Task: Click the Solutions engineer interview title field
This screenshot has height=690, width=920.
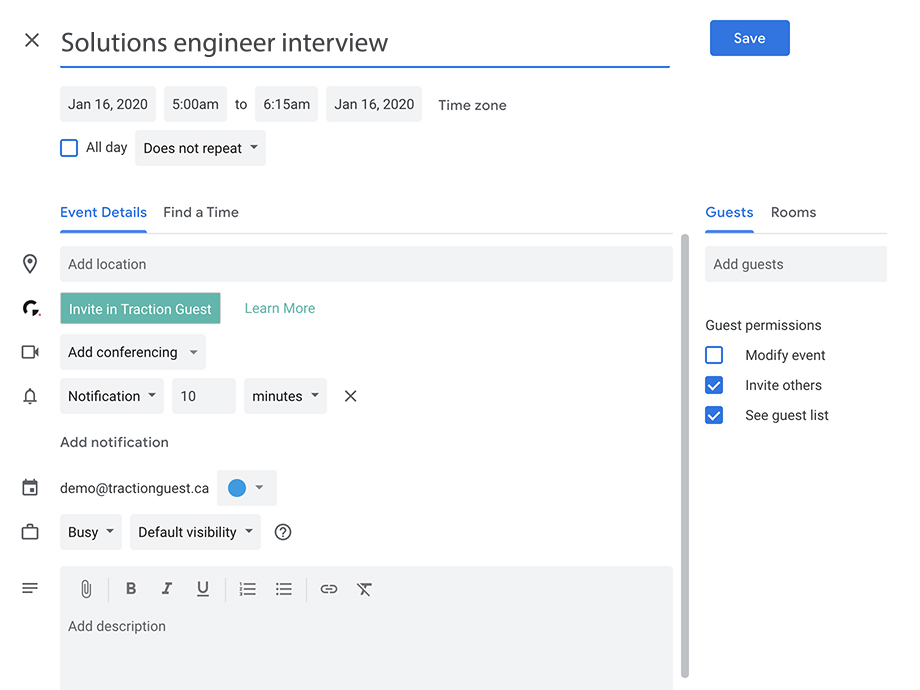Action: tap(364, 42)
